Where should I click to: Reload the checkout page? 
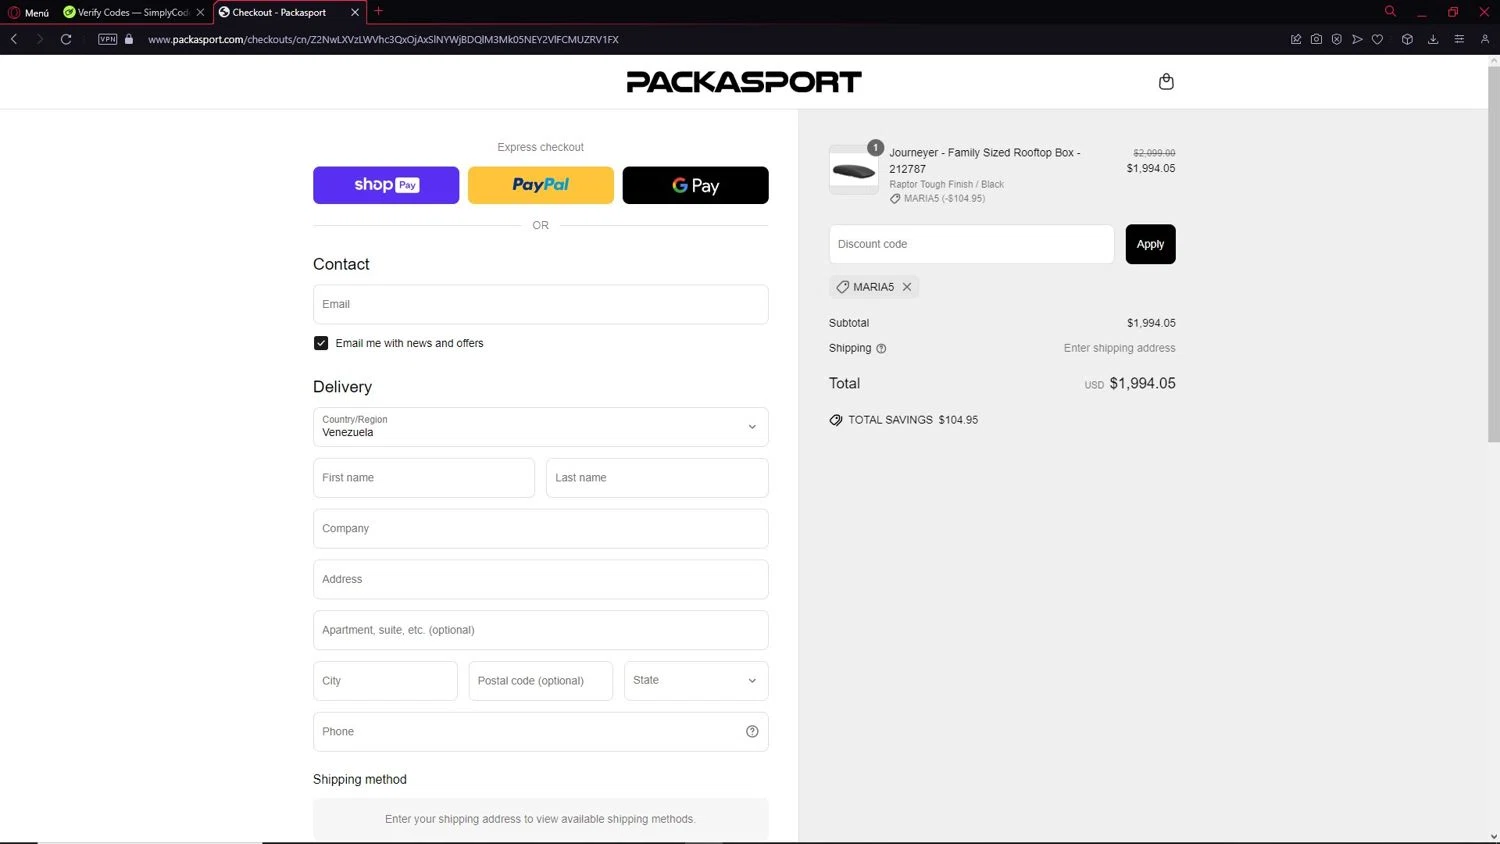[x=66, y=39]
